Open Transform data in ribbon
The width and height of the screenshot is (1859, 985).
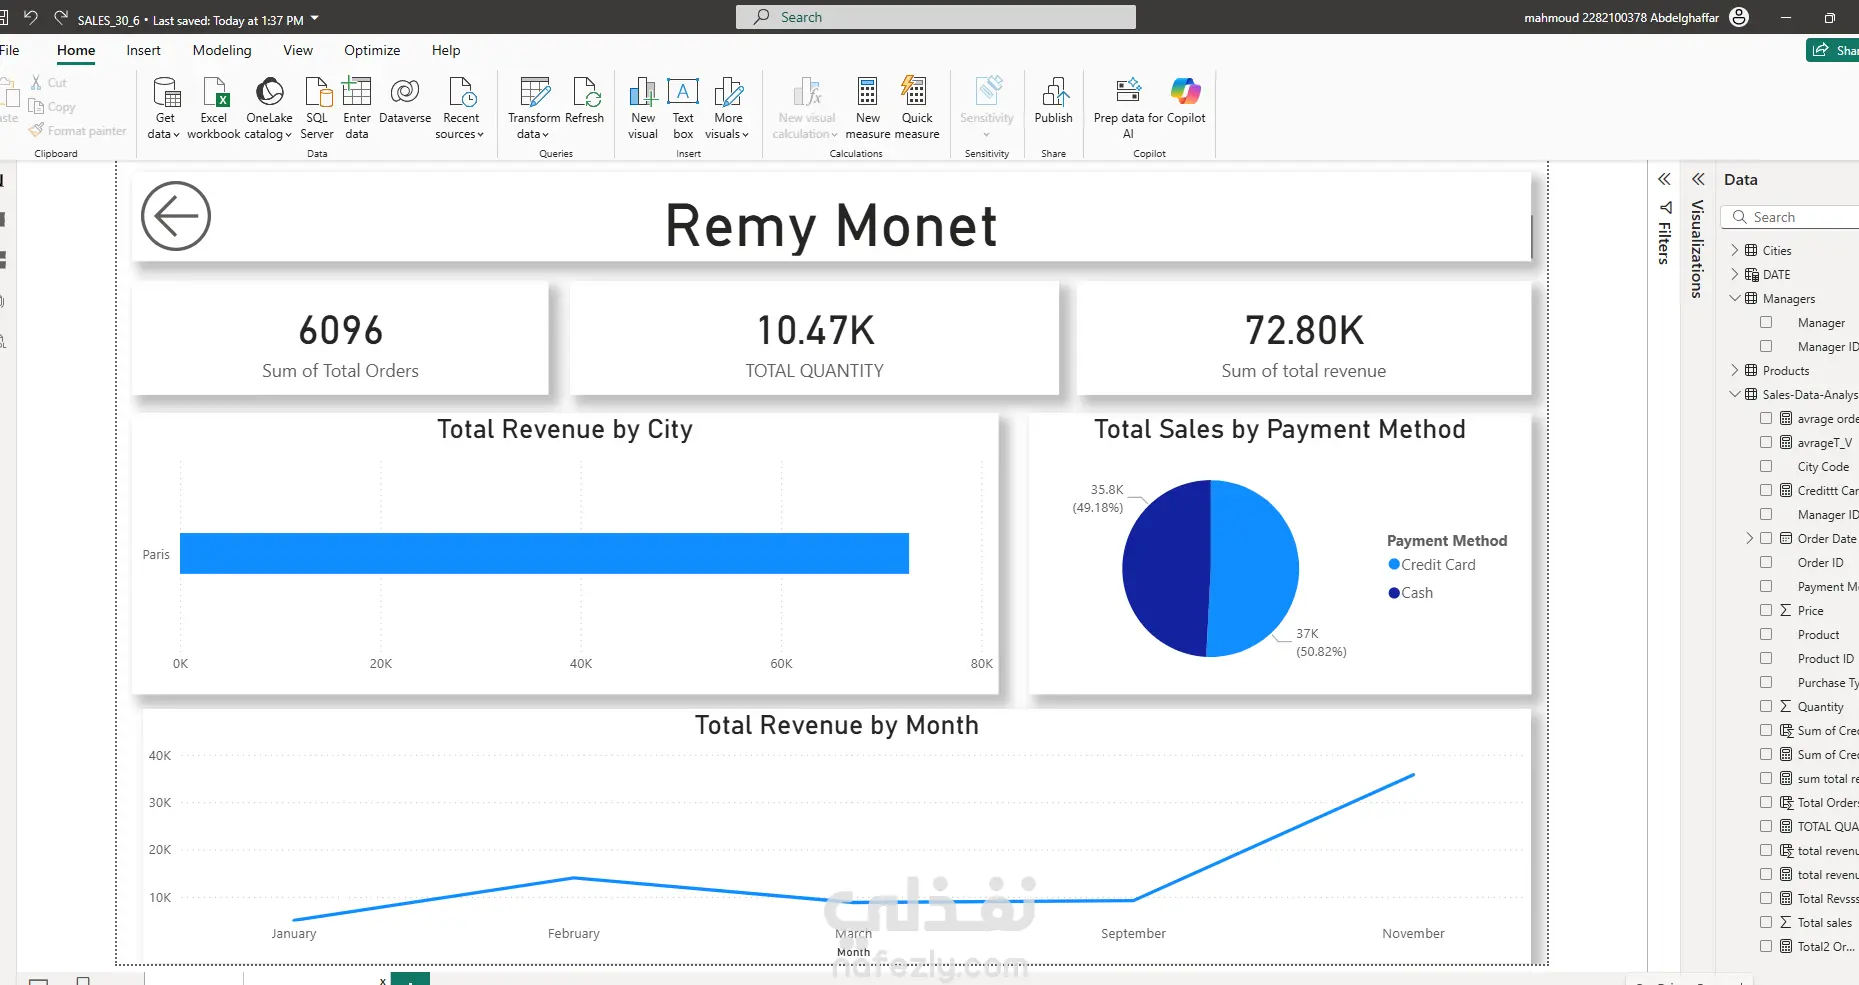(x=535, y=92)
